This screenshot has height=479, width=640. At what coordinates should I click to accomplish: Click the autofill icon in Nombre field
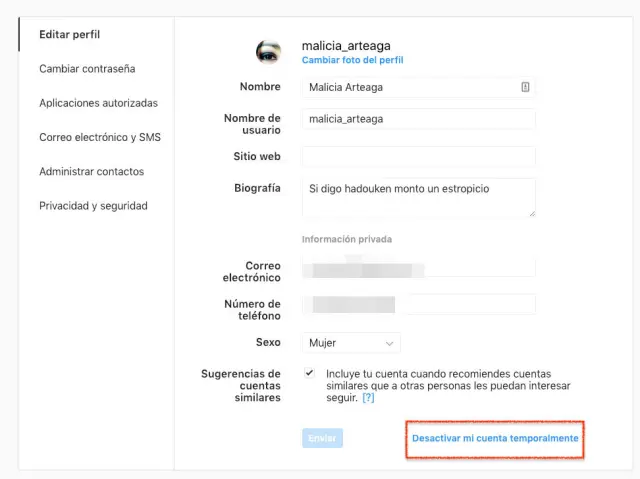(x=525, y=88)
